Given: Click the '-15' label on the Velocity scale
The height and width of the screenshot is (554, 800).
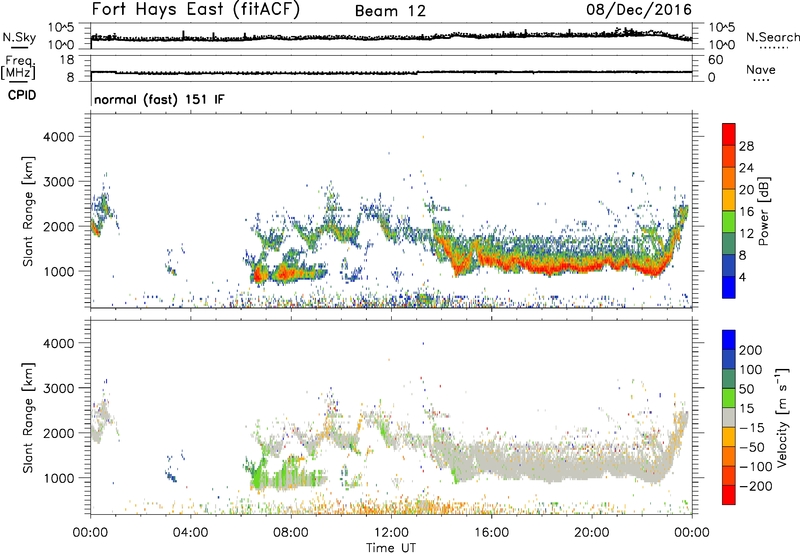Looking at the screenshot, I should pos(752,428).
